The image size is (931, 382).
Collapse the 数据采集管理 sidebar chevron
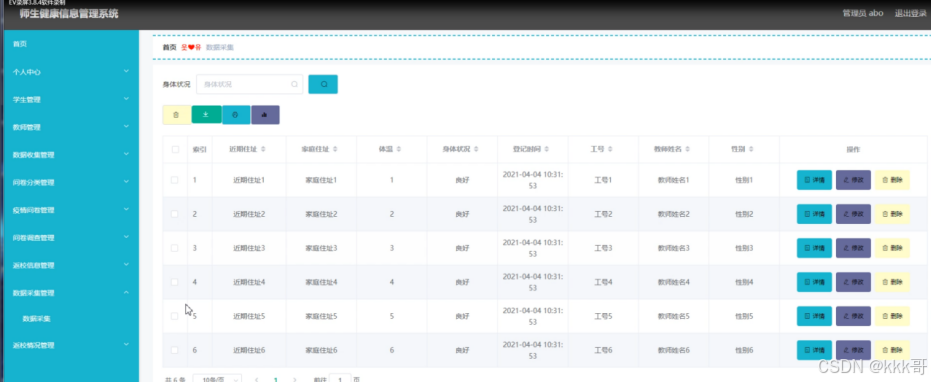pyautogui.click(x=126, y=292)
